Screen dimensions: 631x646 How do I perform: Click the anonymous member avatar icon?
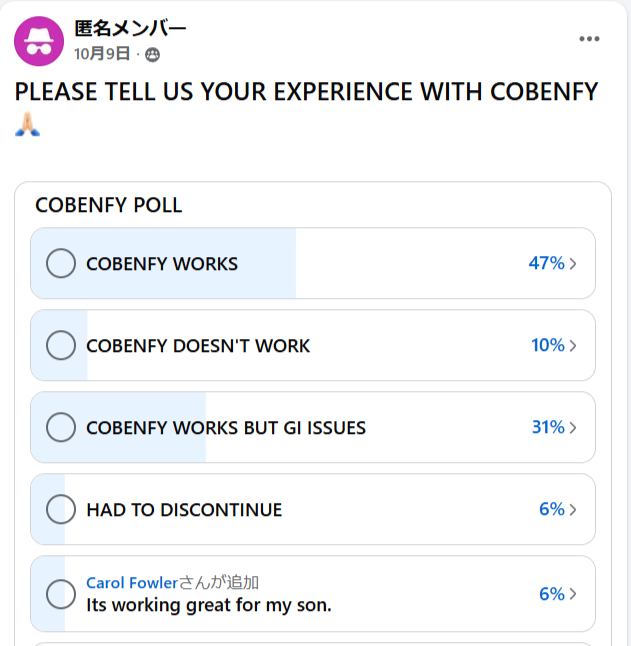pos(39,41)
